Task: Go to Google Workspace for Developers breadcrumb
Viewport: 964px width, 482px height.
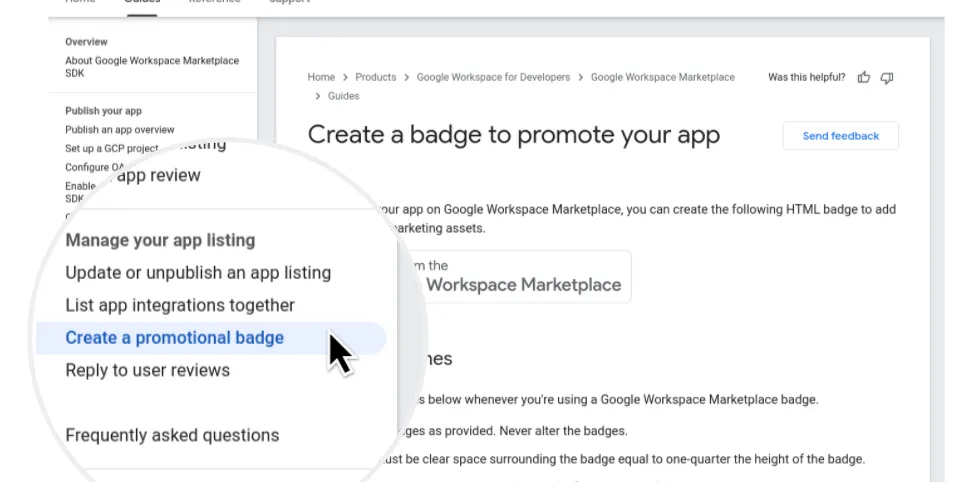Action: 493,77
